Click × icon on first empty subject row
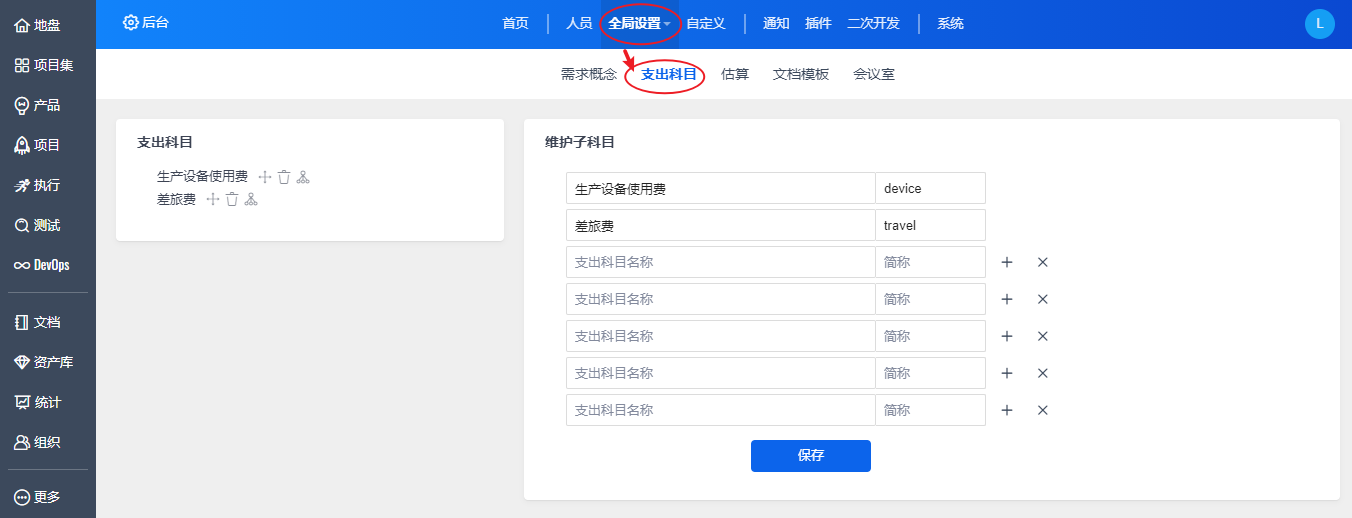The height and width of the screenshot is (518, 1352). coord(1043,262)
